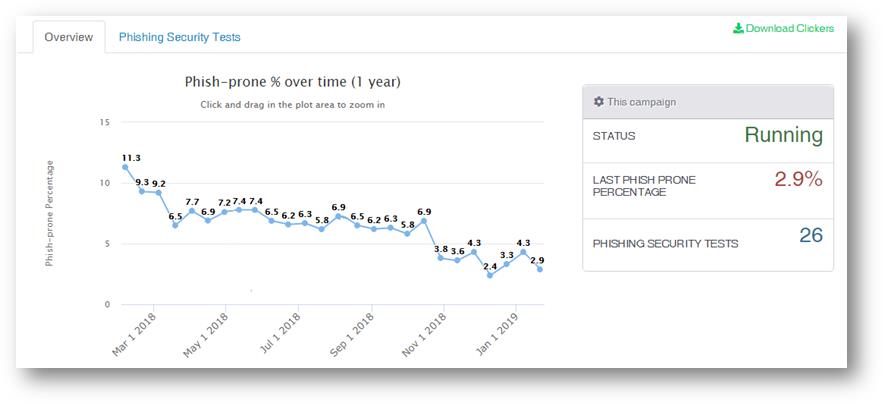The image size is (883, 404).
Task: Click the 2.4 lowest data point
Action: 490,275
